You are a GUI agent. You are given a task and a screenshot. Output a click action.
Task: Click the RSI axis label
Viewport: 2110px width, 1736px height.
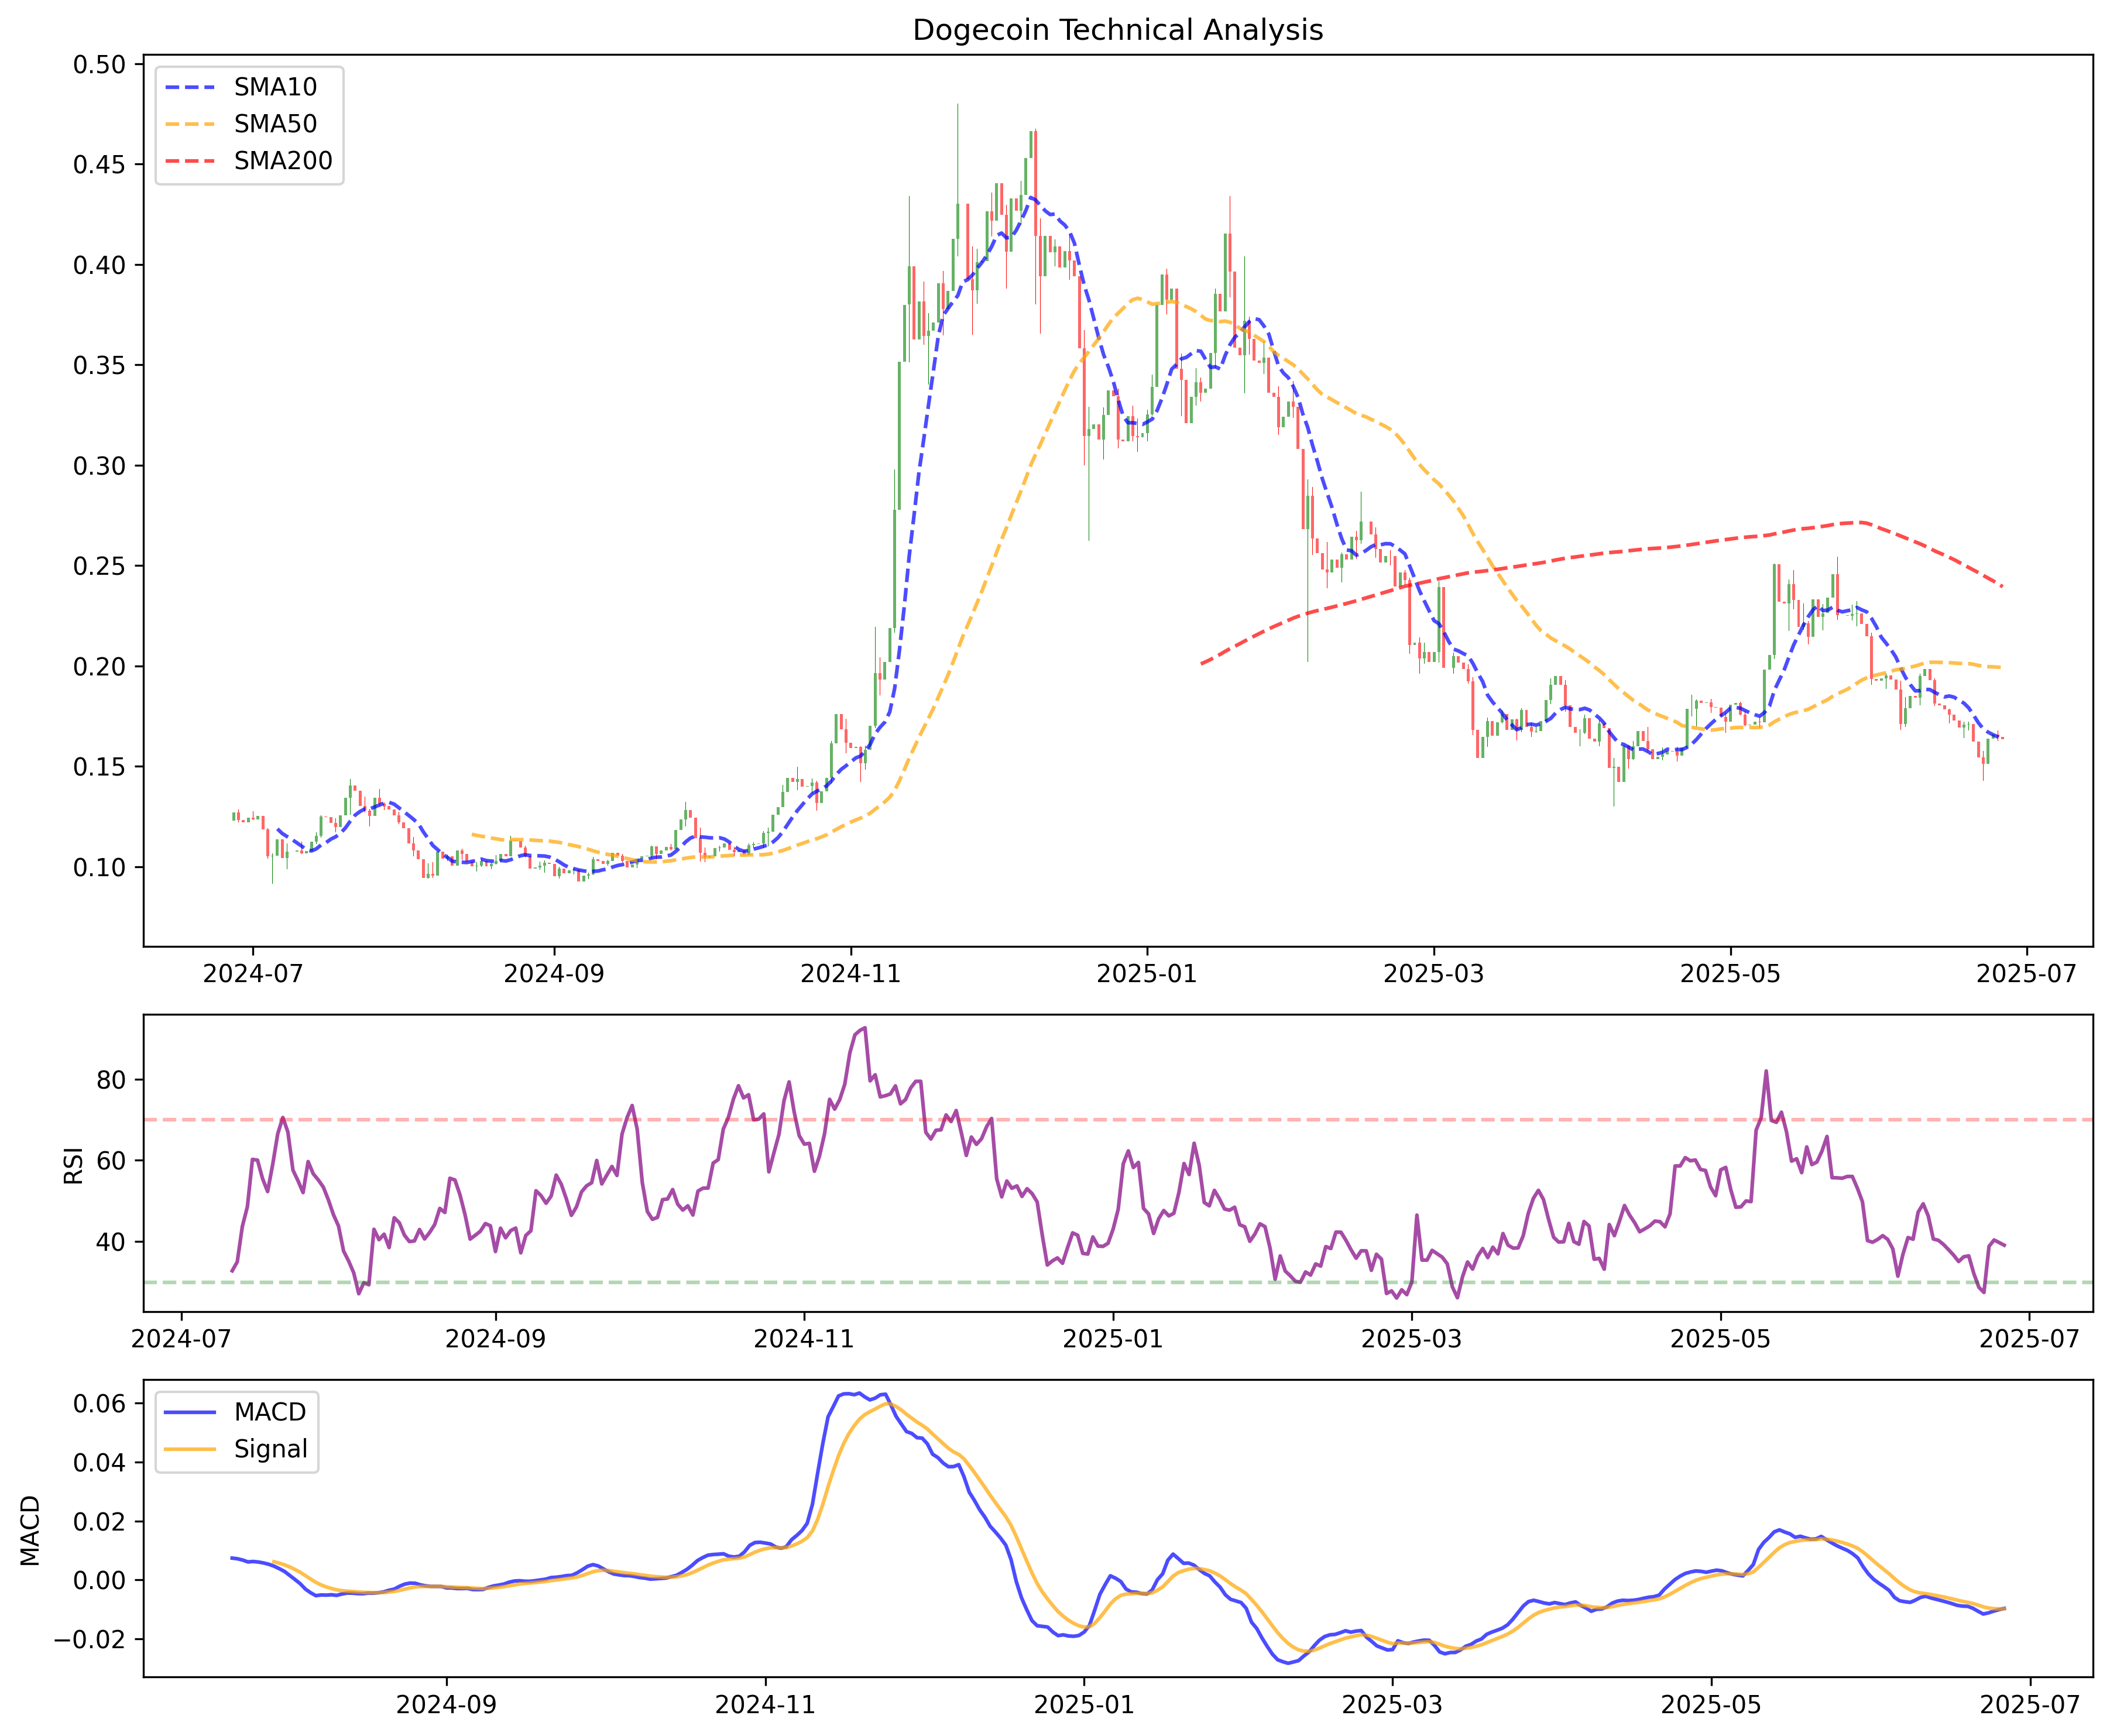coord(73,1165)
